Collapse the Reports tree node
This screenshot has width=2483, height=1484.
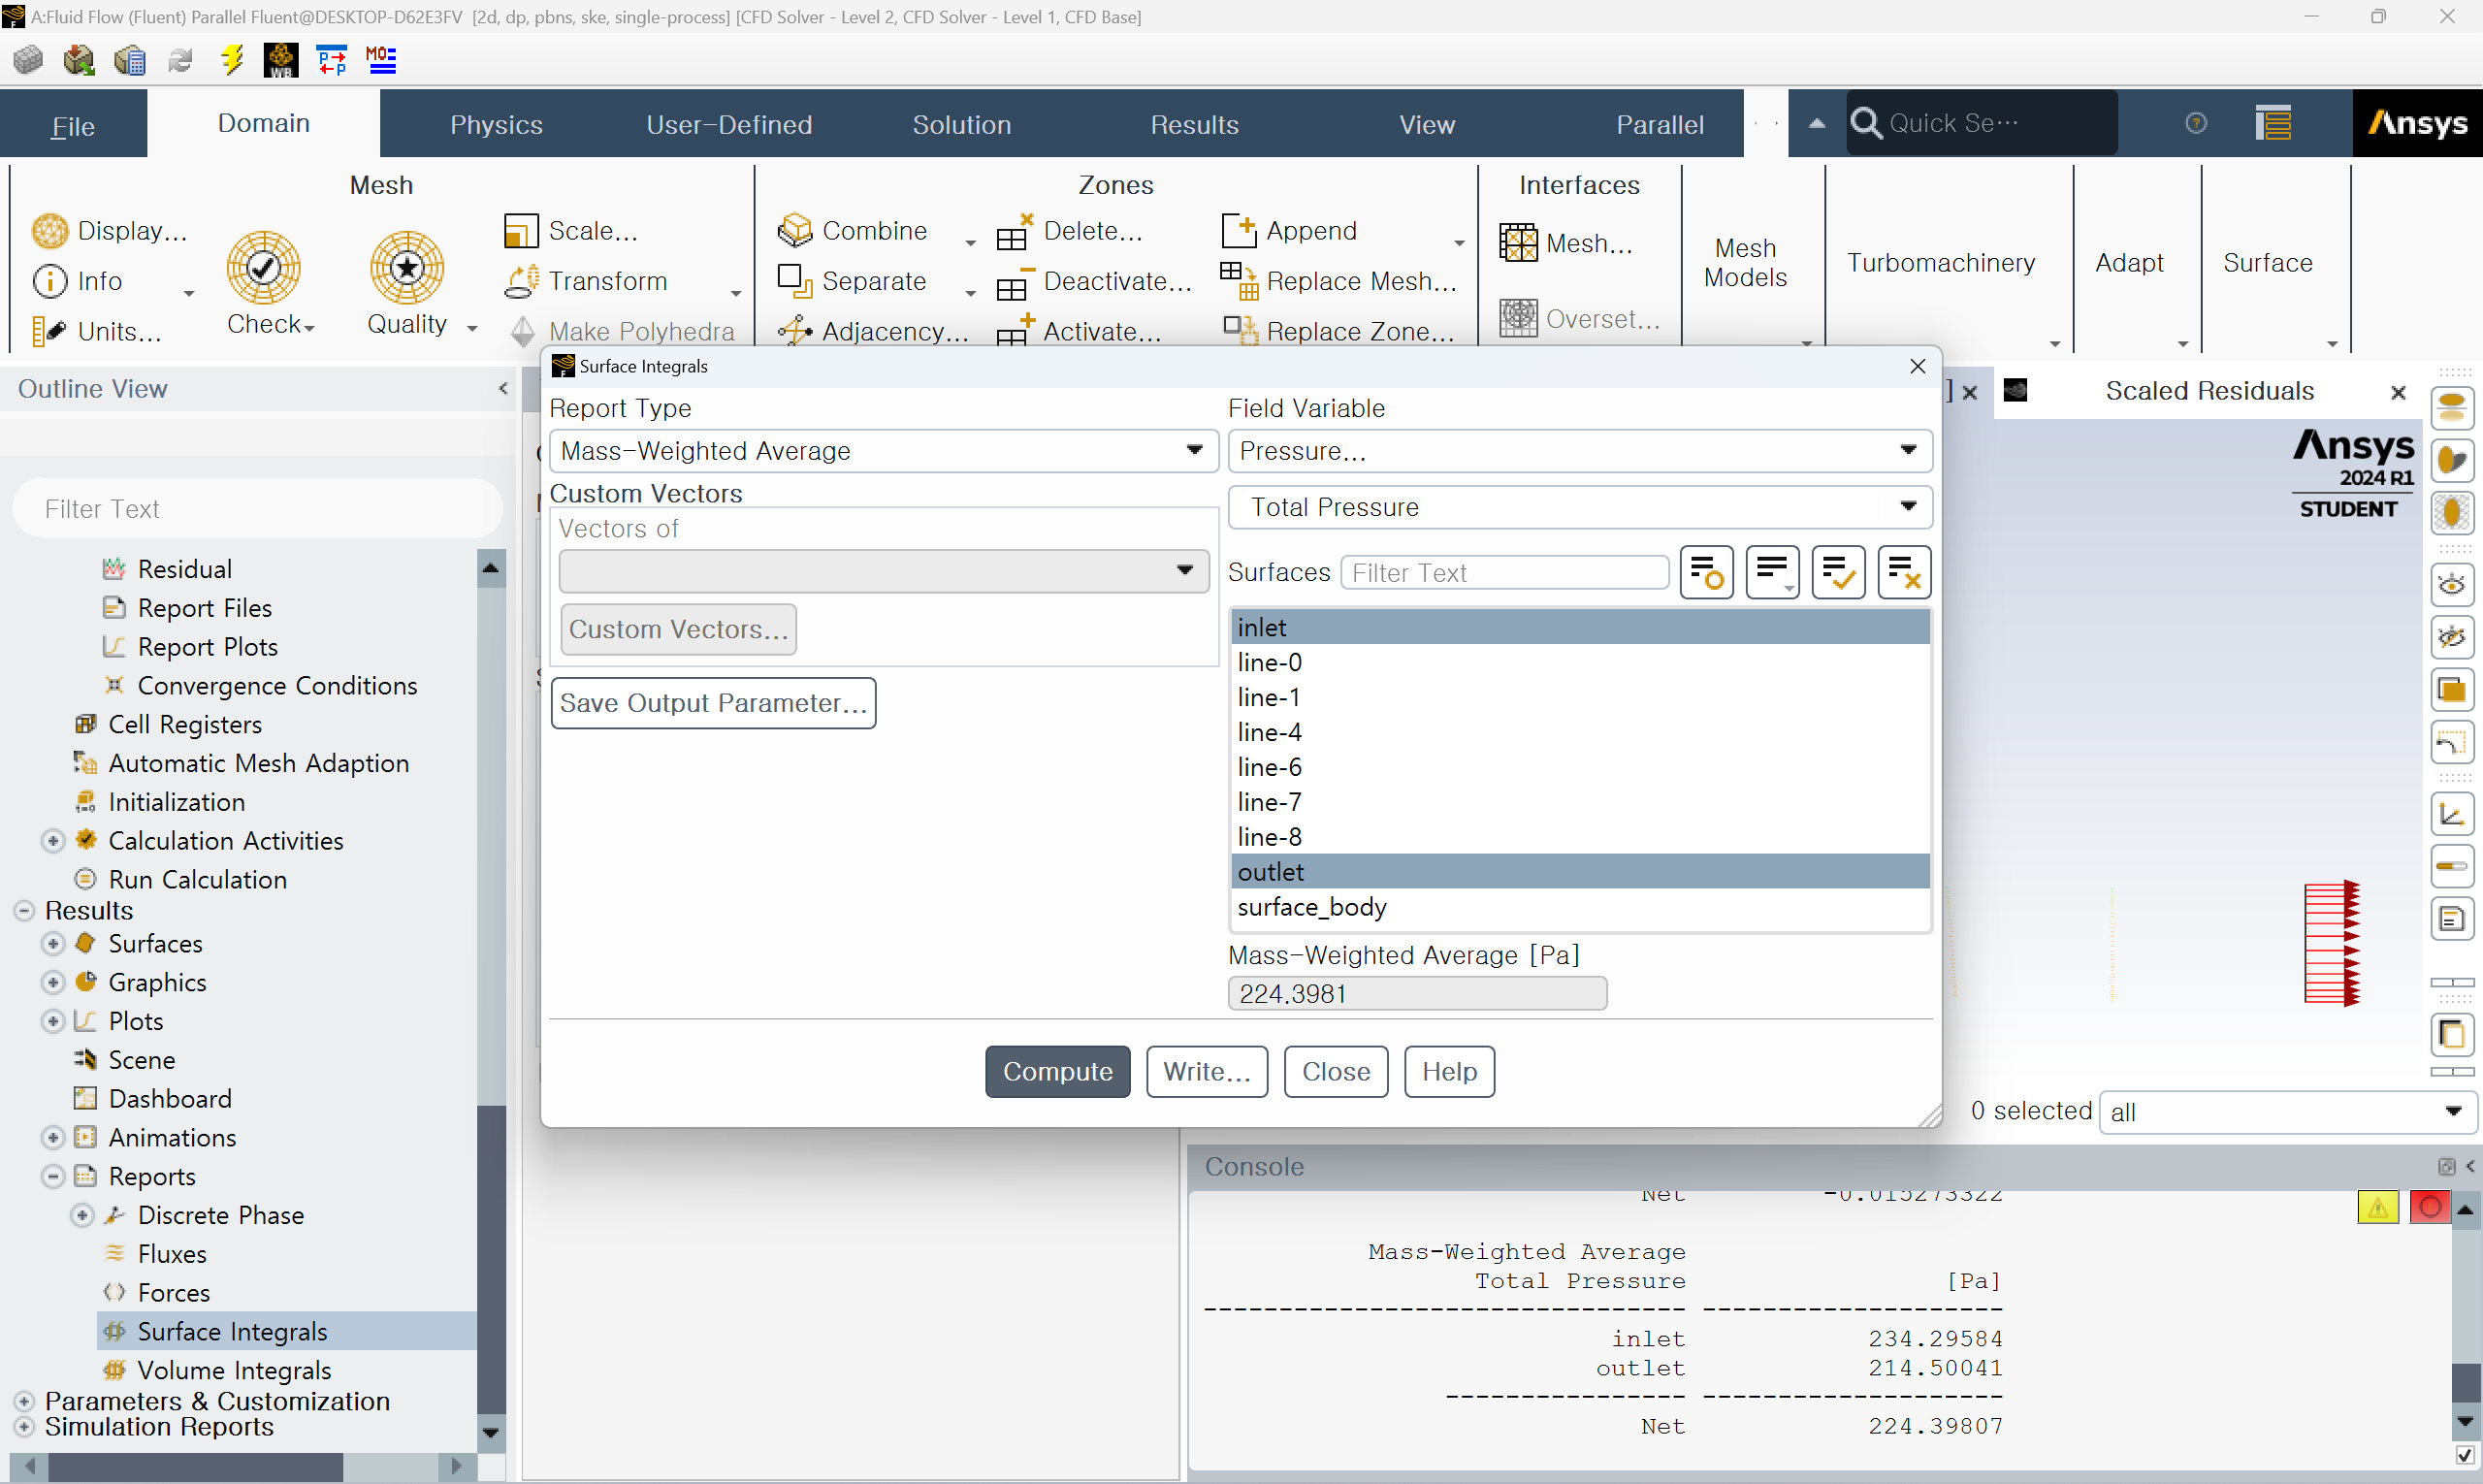pyautogui.click(x=53, y=1177)
